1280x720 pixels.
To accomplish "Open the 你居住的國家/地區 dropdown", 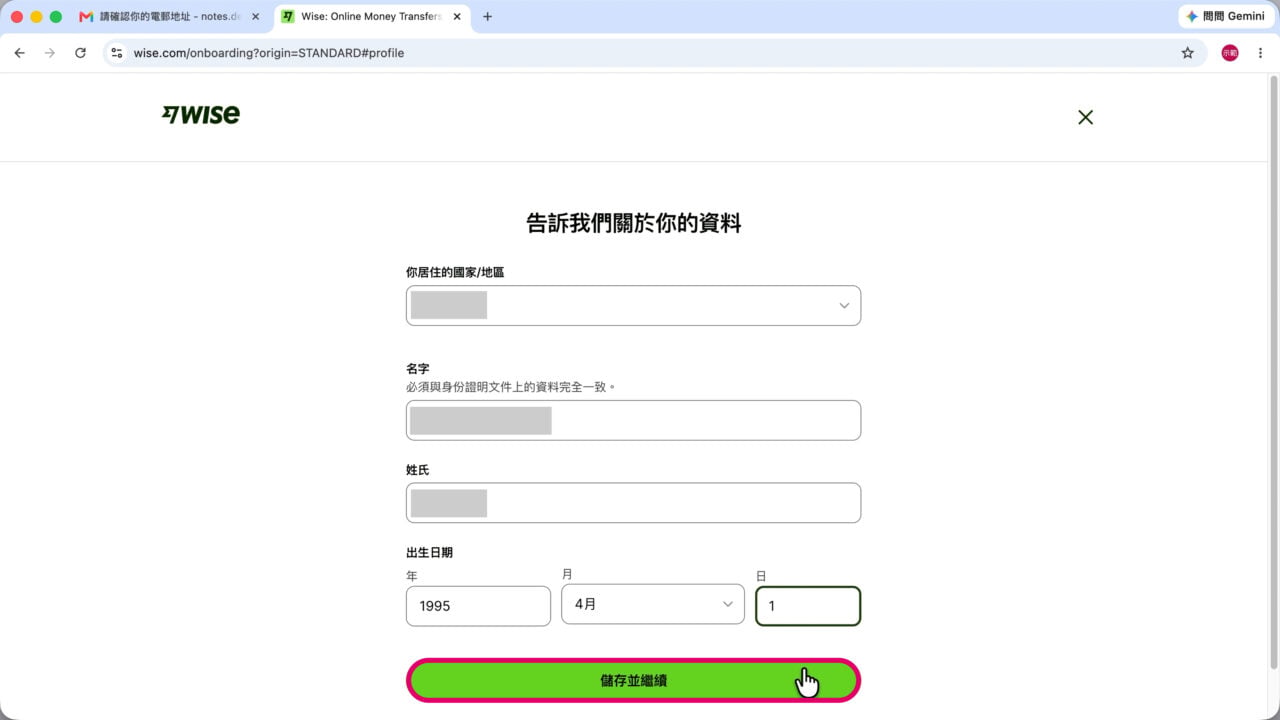I will 633,306.
